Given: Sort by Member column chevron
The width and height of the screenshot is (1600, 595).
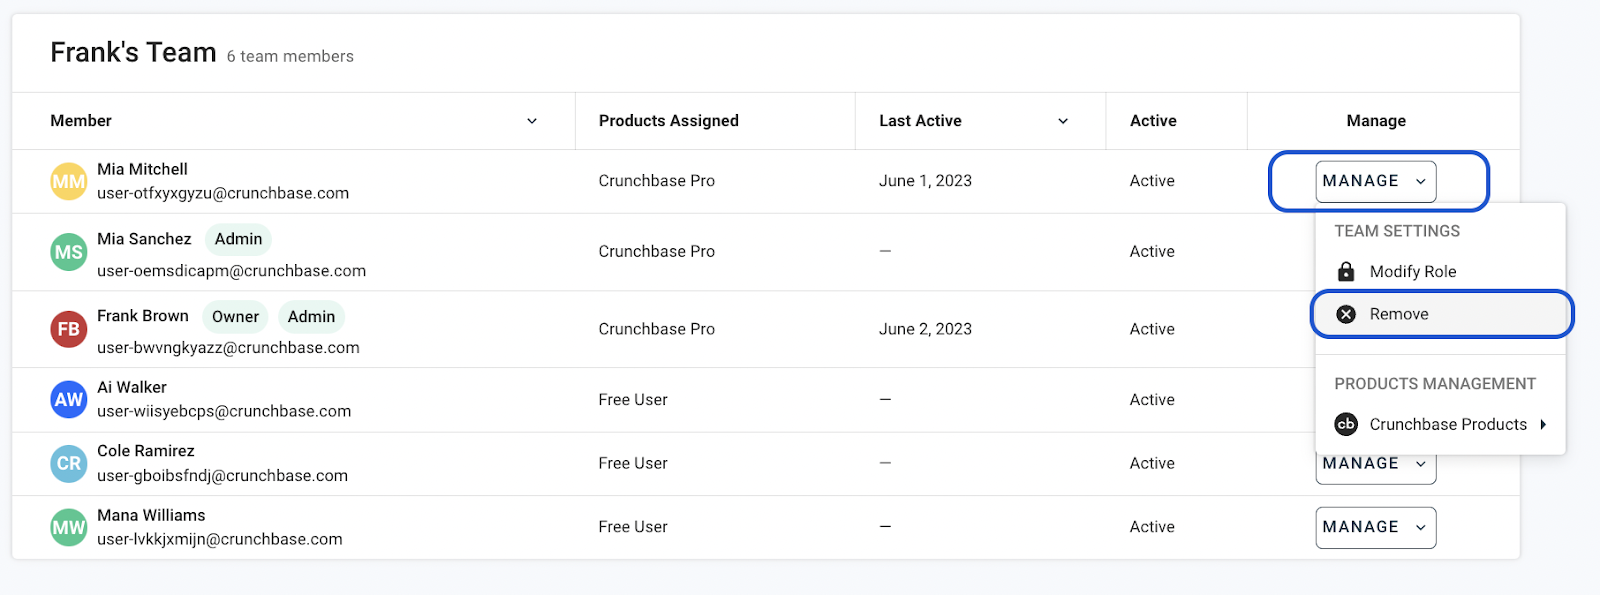Looking at the screenshot, I should (532, 121).
